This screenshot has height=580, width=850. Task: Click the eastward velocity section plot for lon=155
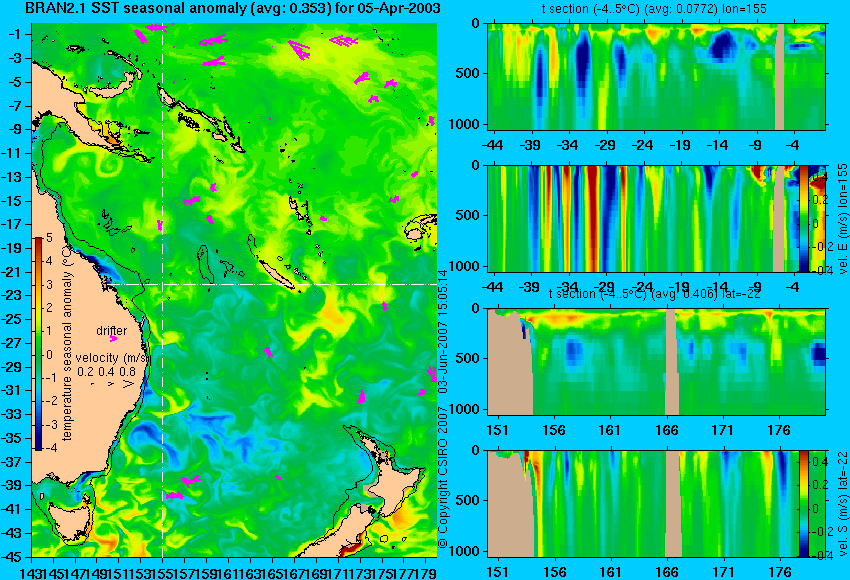click(643, 219)
